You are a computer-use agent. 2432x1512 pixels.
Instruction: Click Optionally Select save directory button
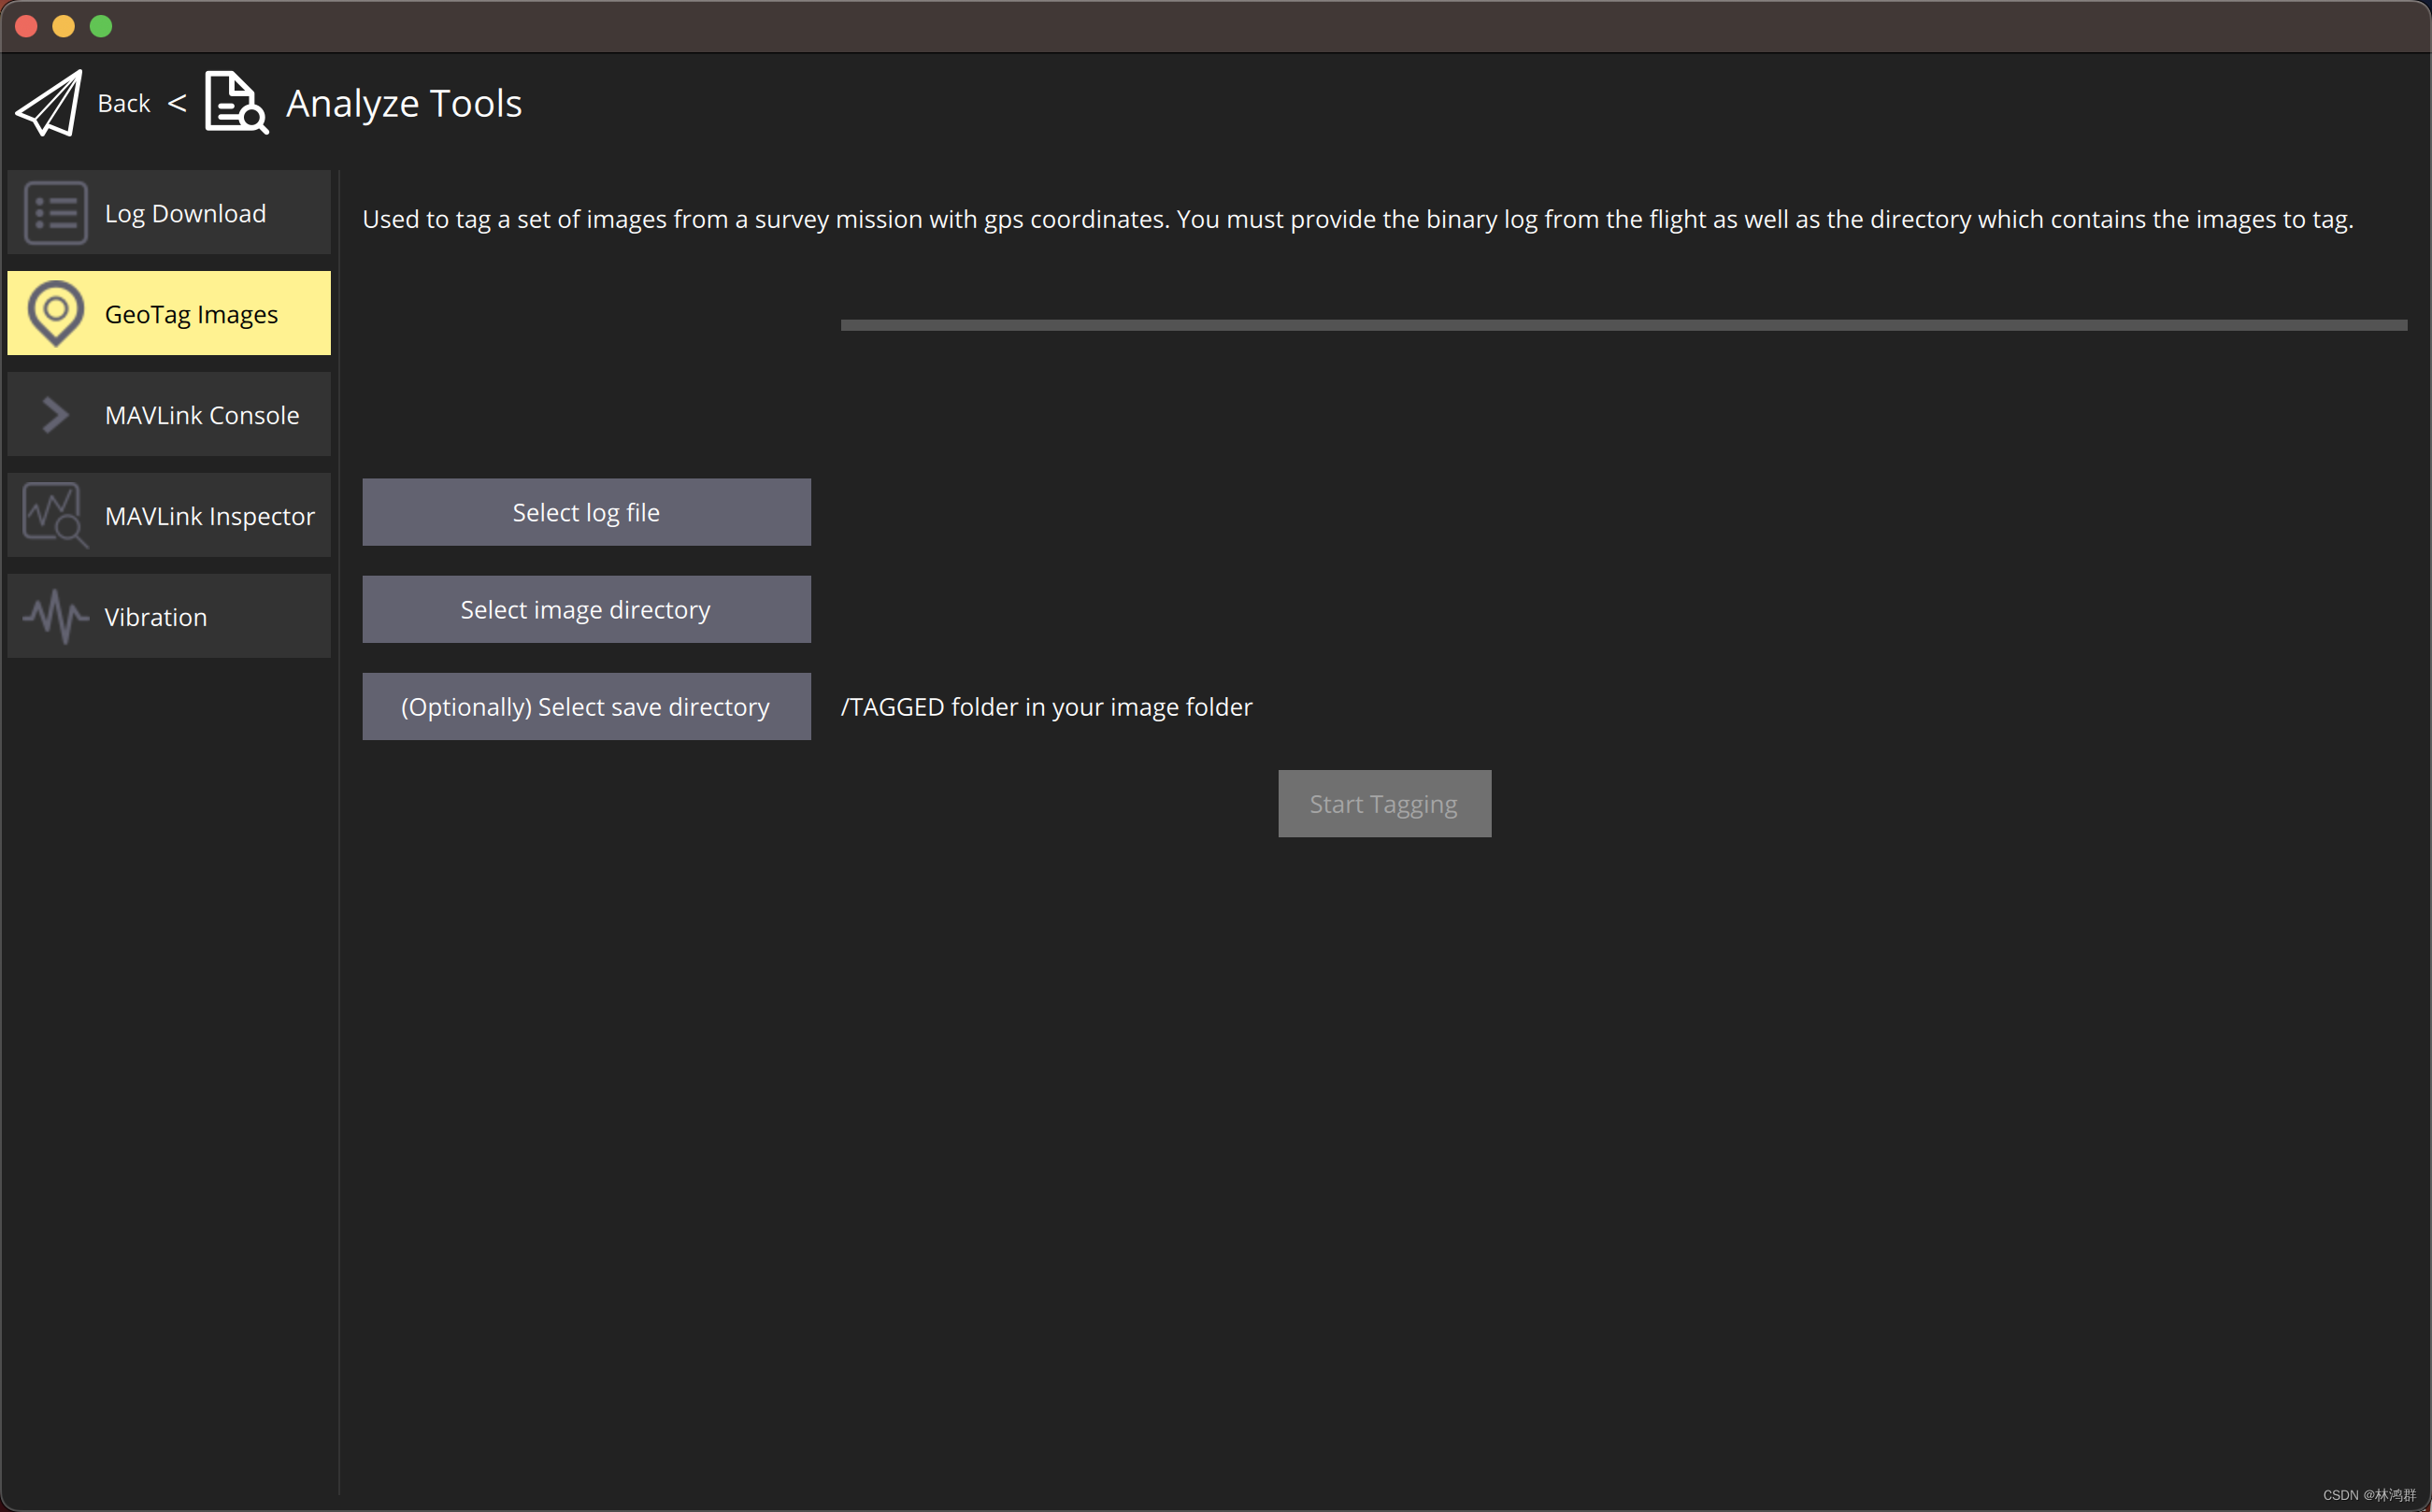click(586, 707)
